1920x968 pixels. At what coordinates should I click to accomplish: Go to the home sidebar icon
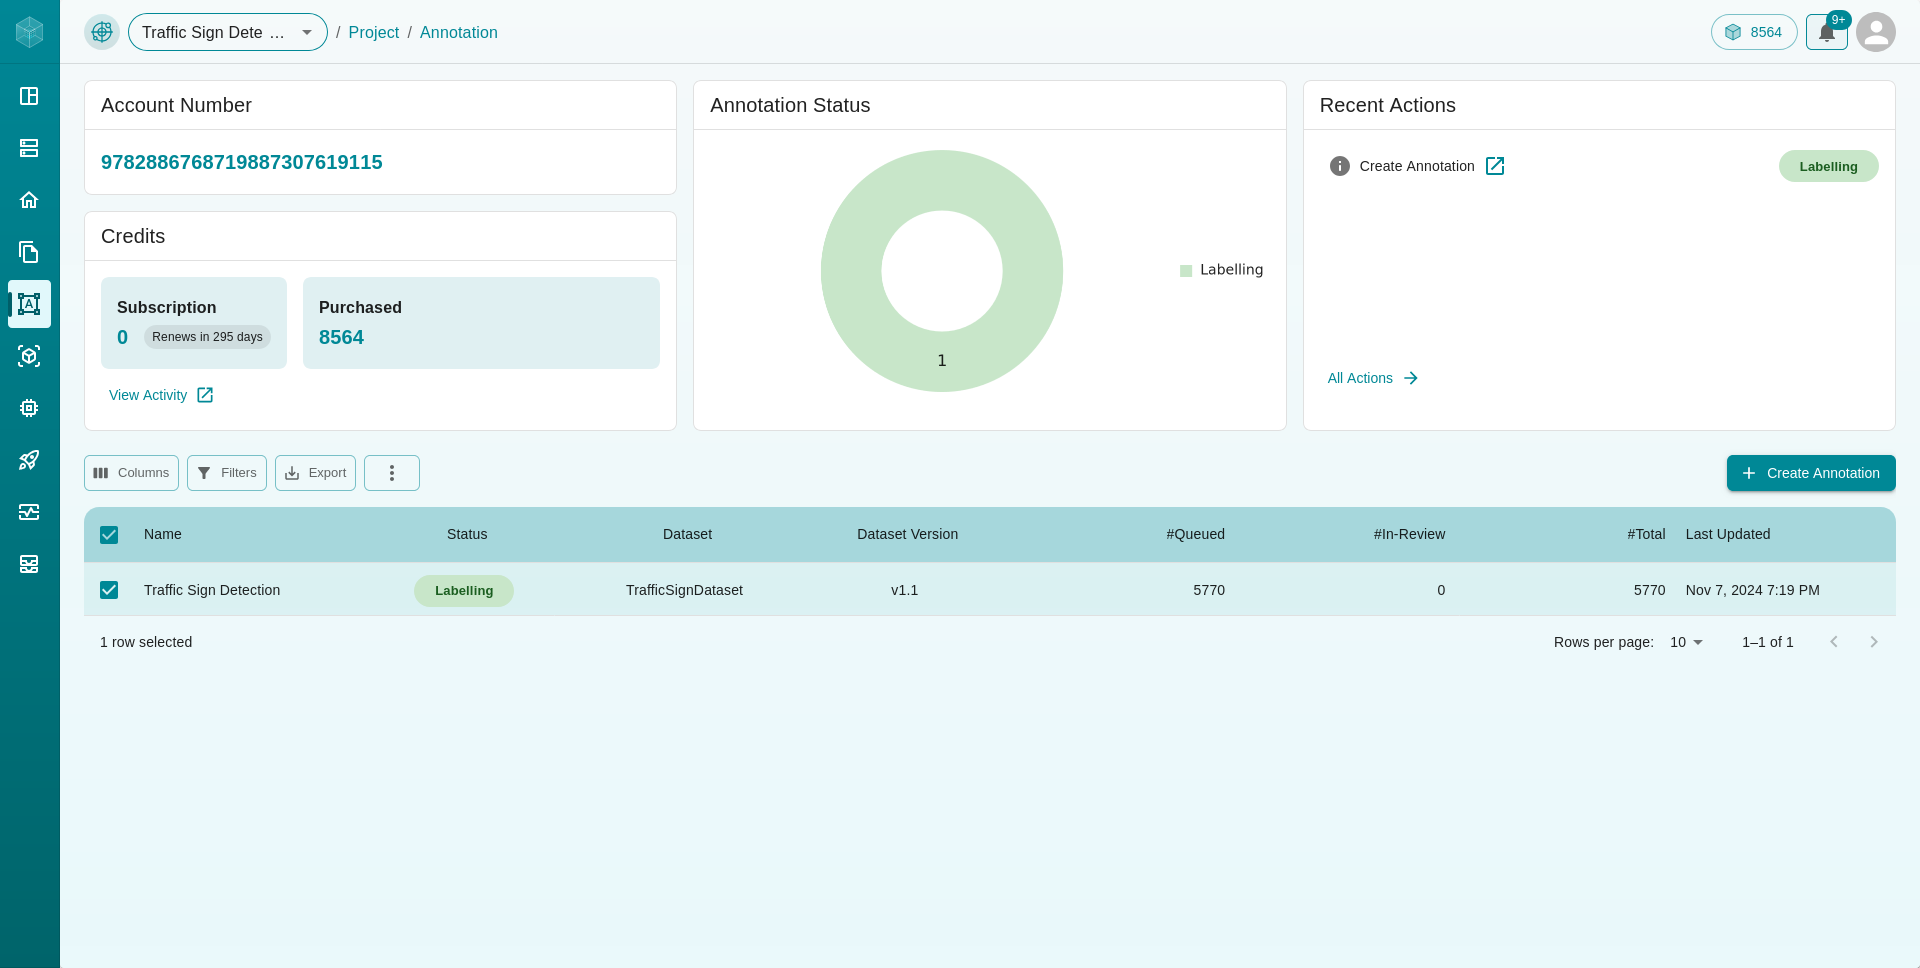click(29, 200)
